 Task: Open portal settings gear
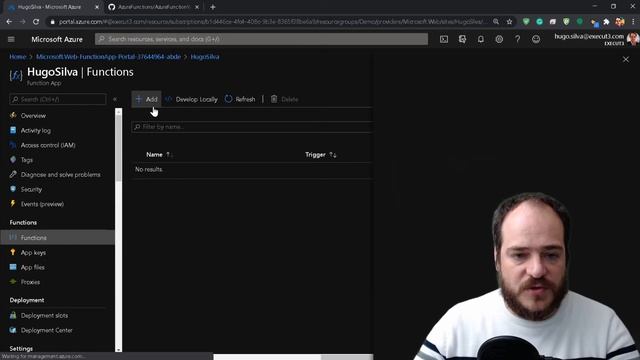point(499,39)
